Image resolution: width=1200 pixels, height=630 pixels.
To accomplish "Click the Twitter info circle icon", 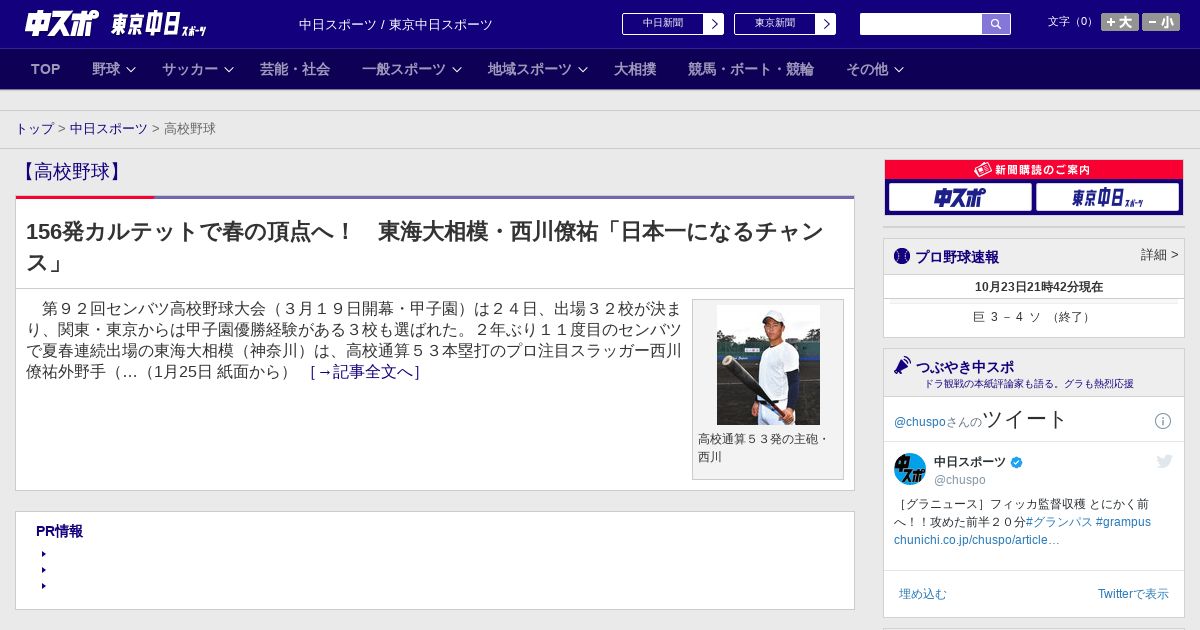I will (1163, 421).
